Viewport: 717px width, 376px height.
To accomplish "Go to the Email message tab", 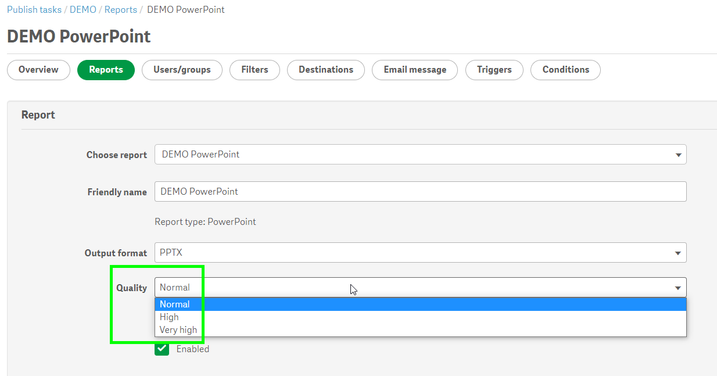I will 415,70.
